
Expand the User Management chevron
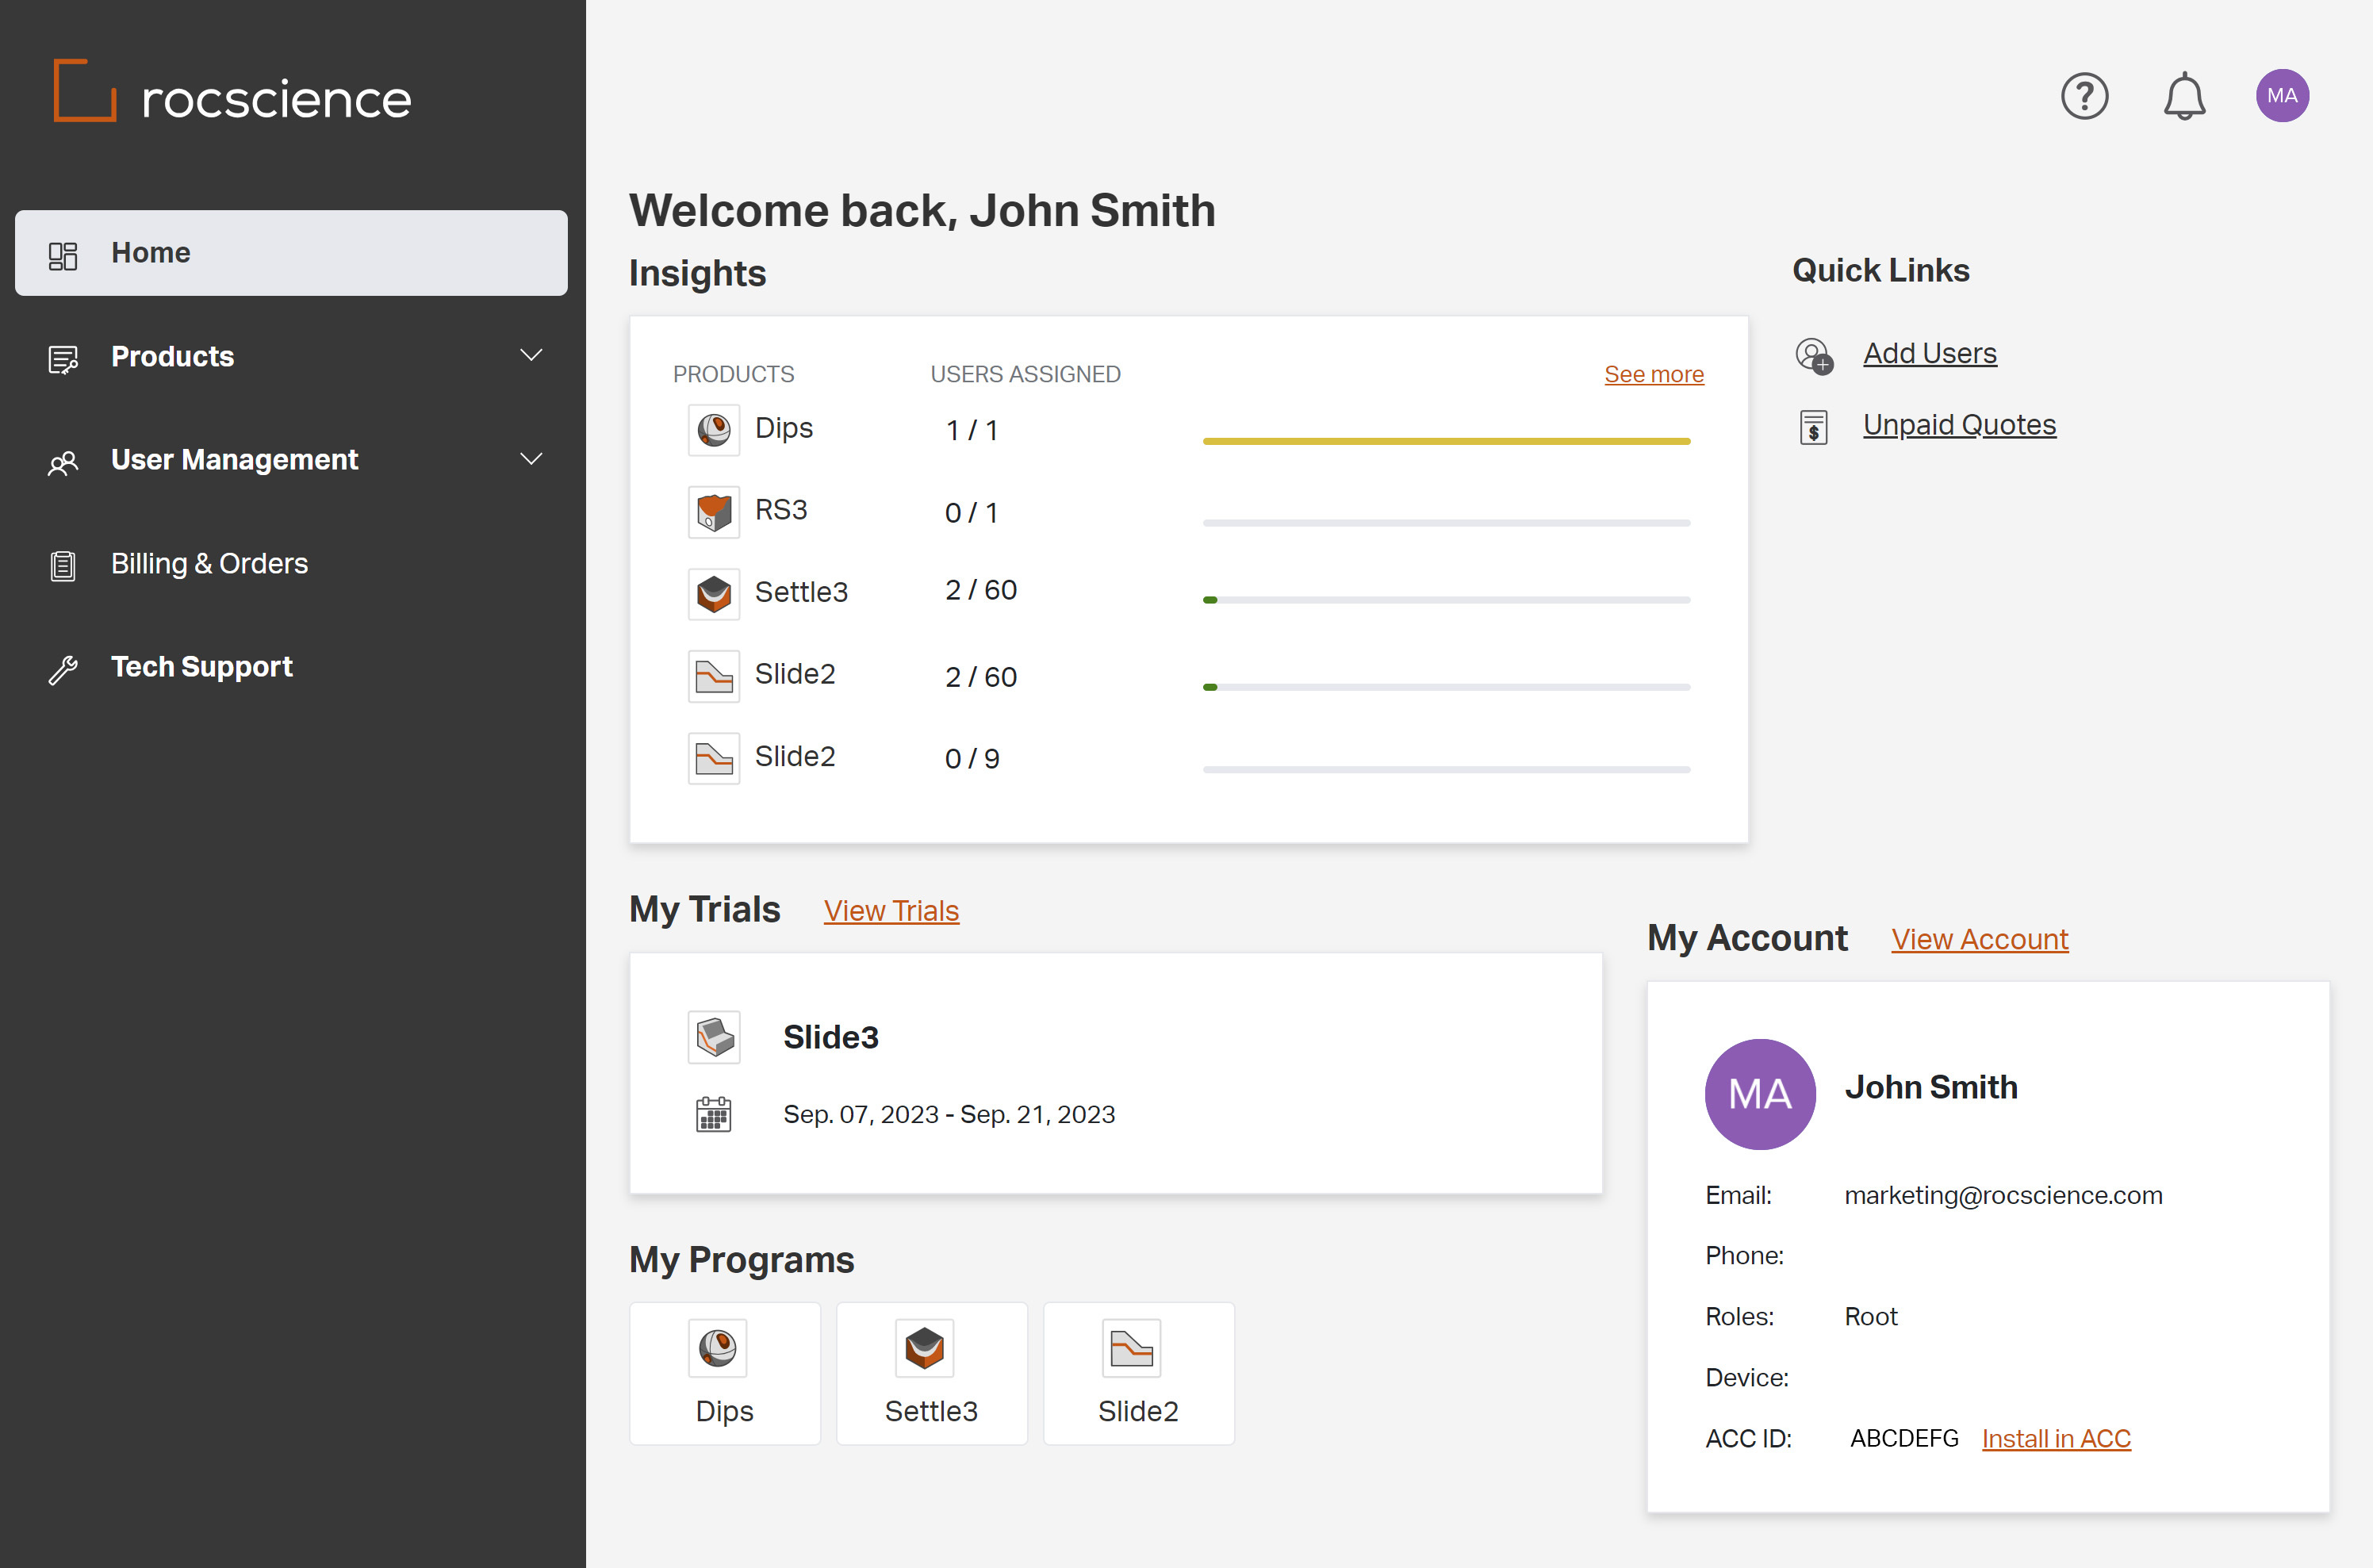tap(531, 458)
